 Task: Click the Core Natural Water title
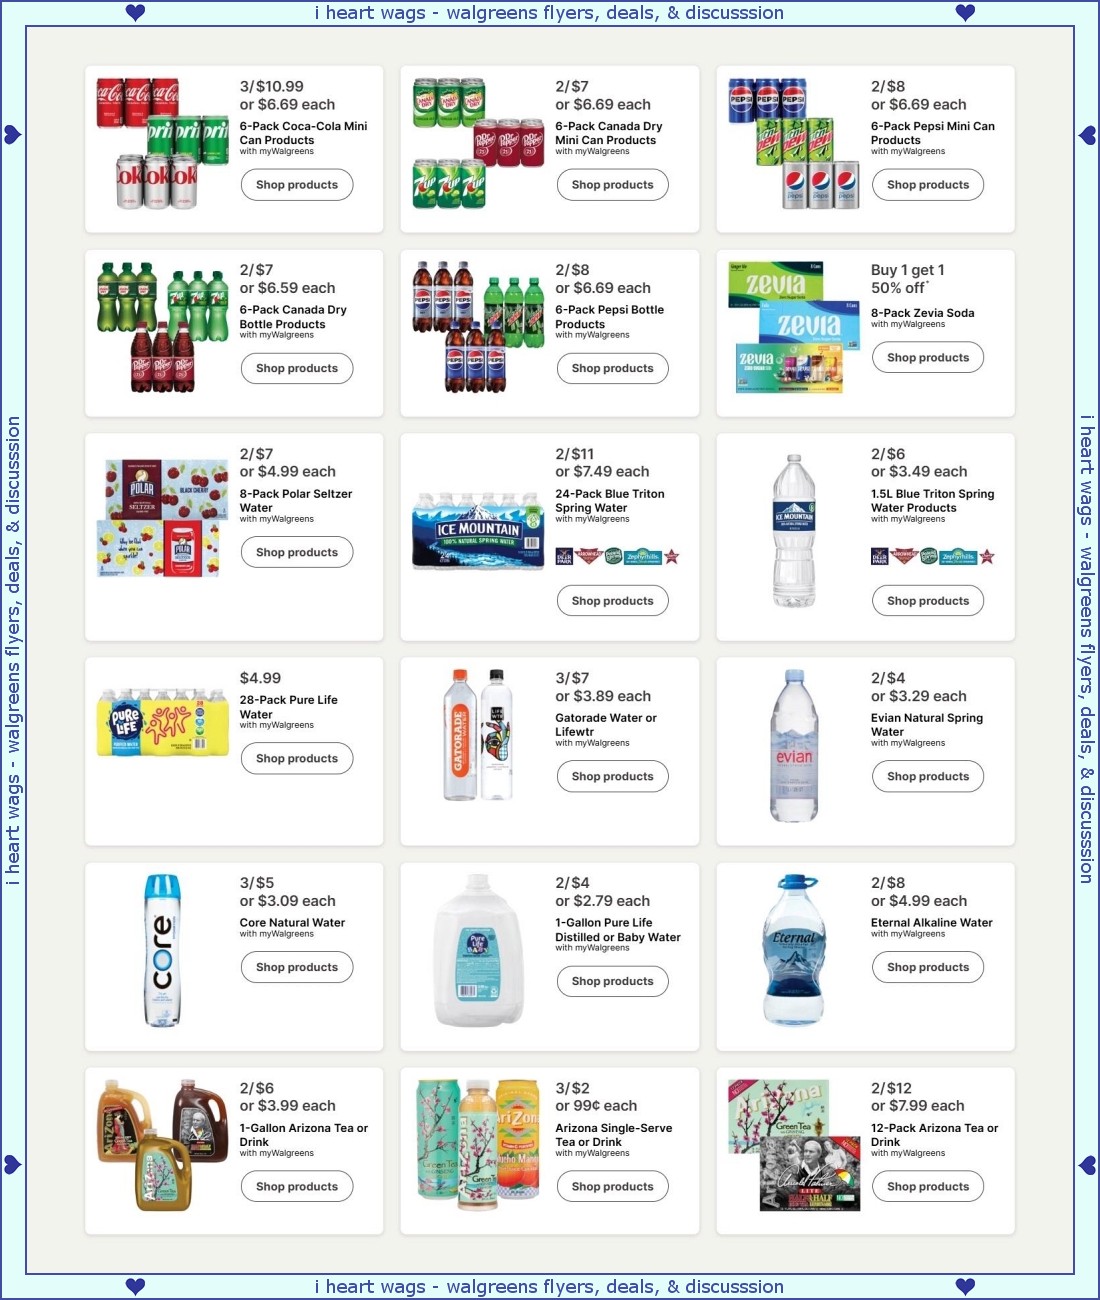point(292,923)
